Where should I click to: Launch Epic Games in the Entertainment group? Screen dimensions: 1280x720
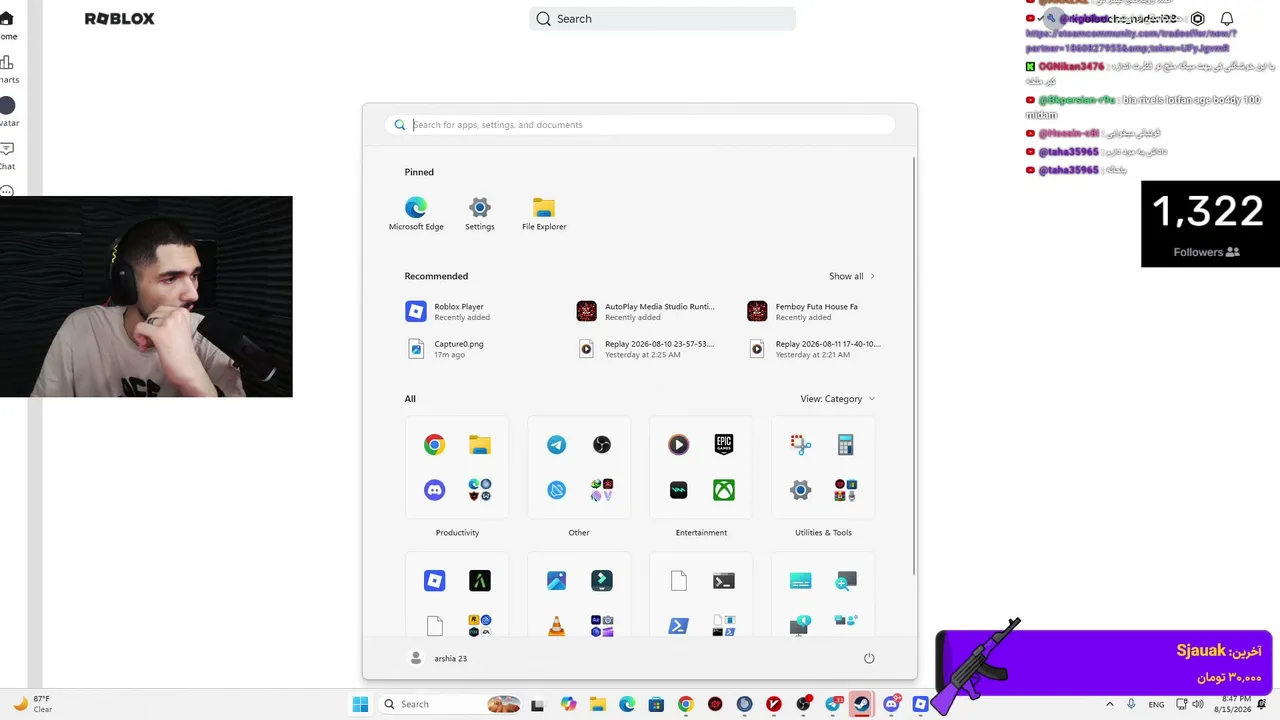pos(724,445)
